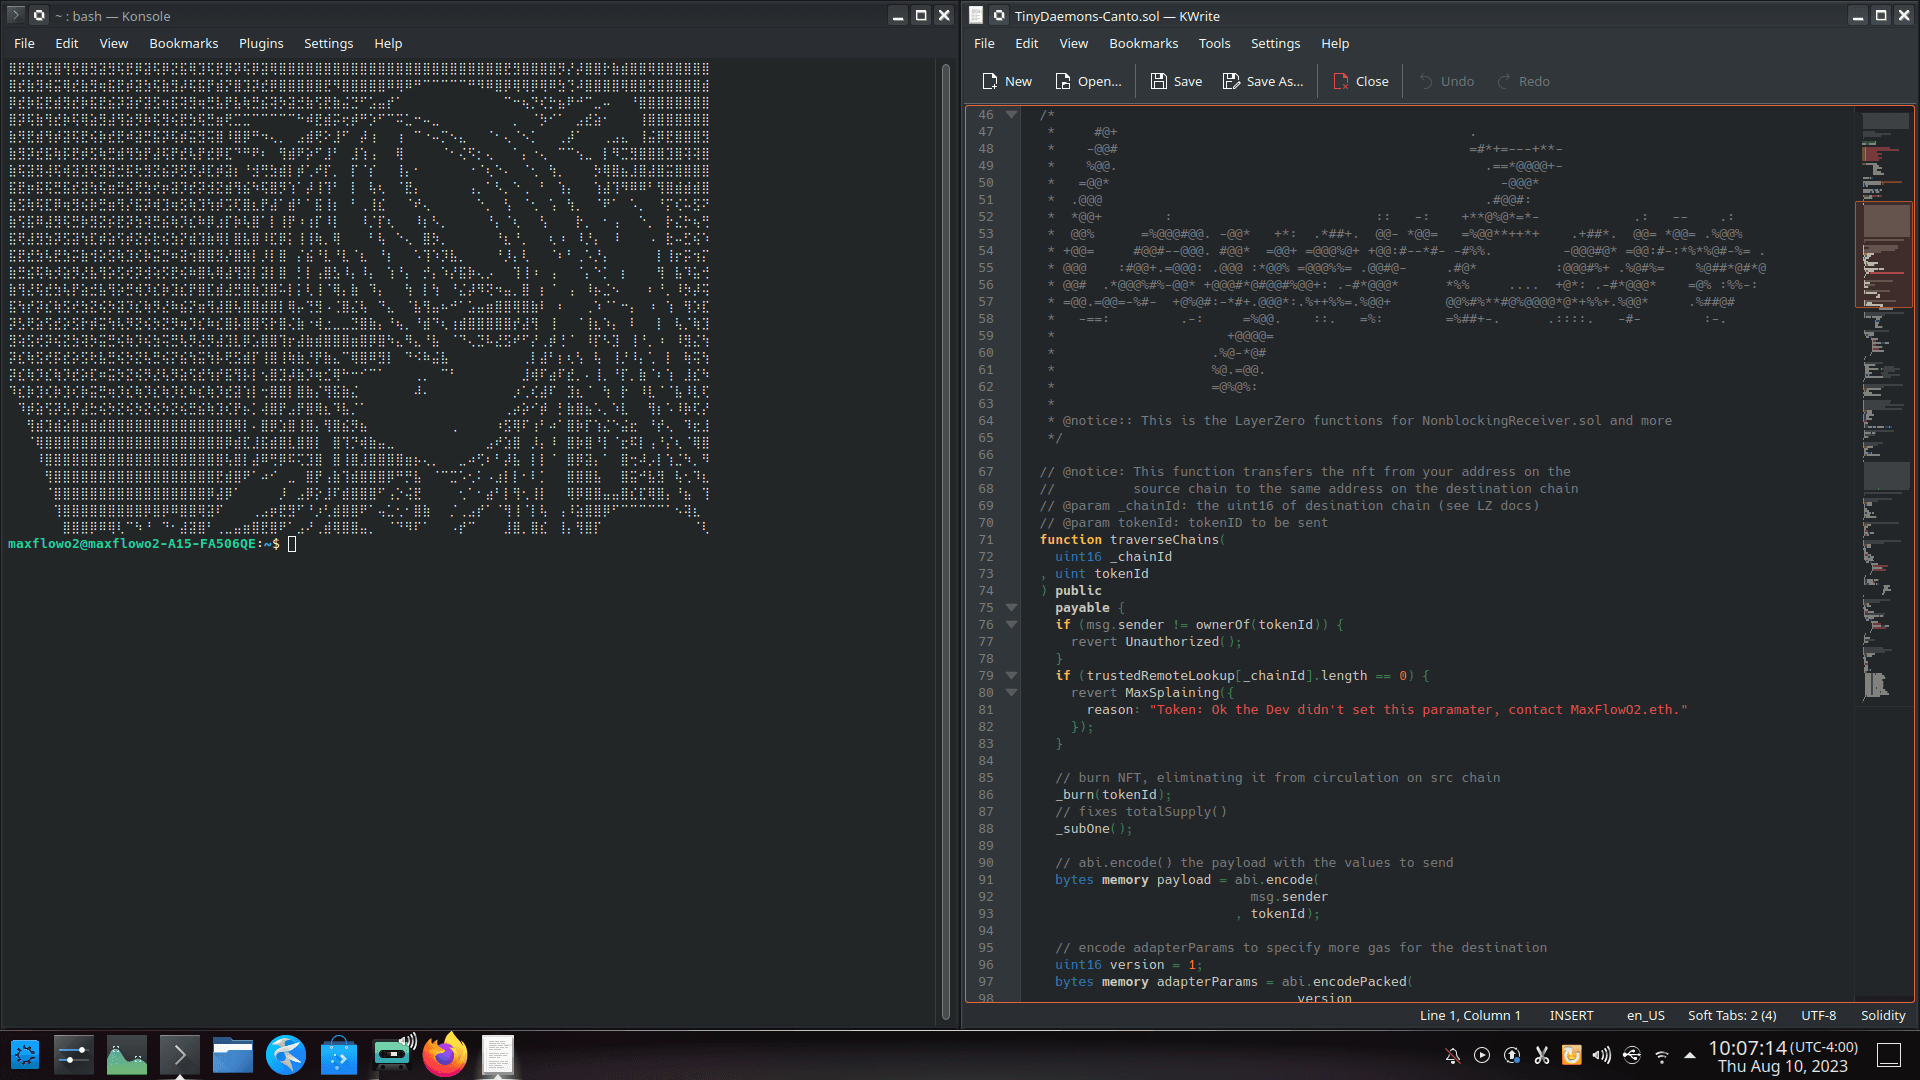Image resolution: width=1920 pixels, height=1080 pixels.
Task: Toggle notifications with the crossed-out bell icon
Action: coord(1452,1055)
